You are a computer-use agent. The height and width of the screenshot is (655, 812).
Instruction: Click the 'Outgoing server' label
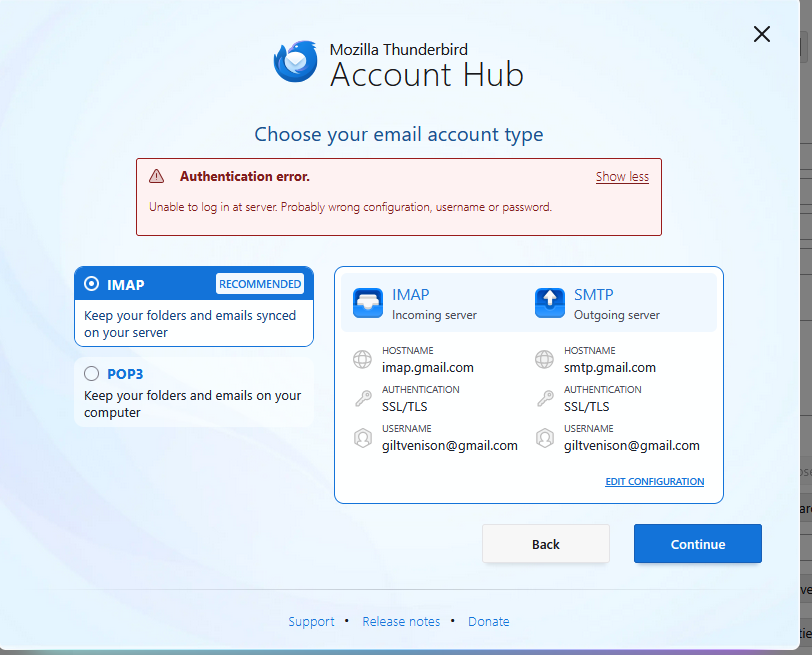click(x=616, y=315)
